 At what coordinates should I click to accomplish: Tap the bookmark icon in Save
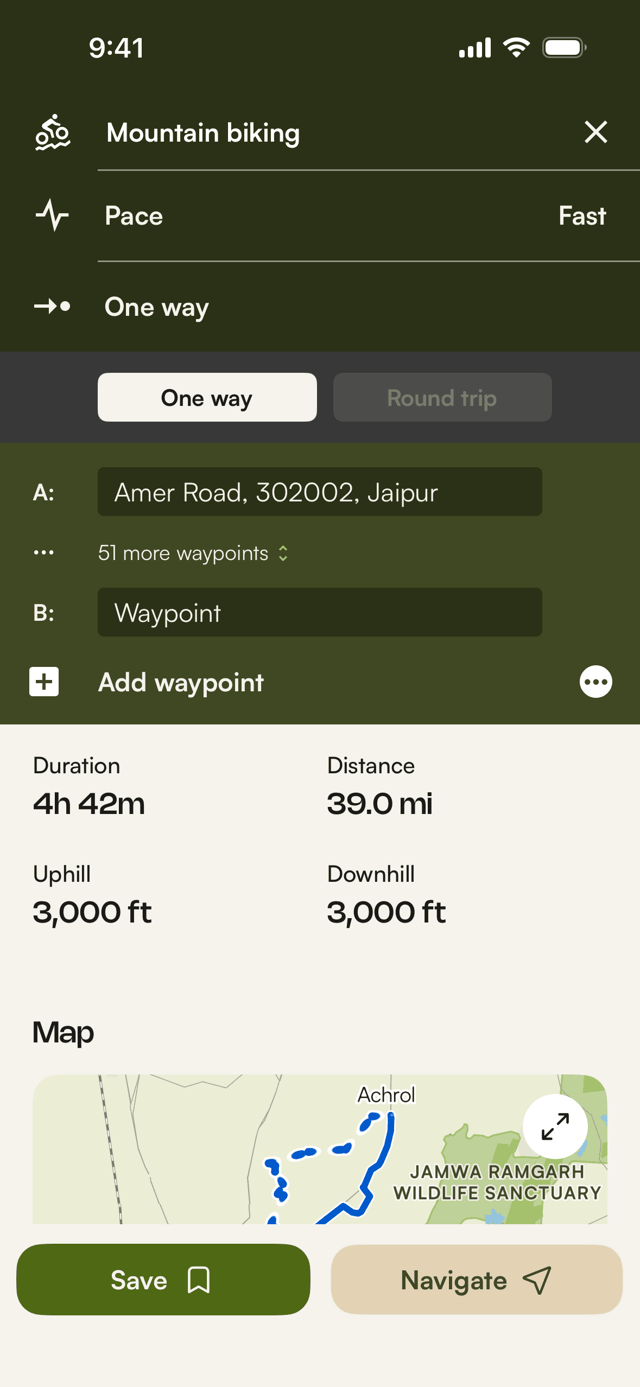coord(199,1280)
